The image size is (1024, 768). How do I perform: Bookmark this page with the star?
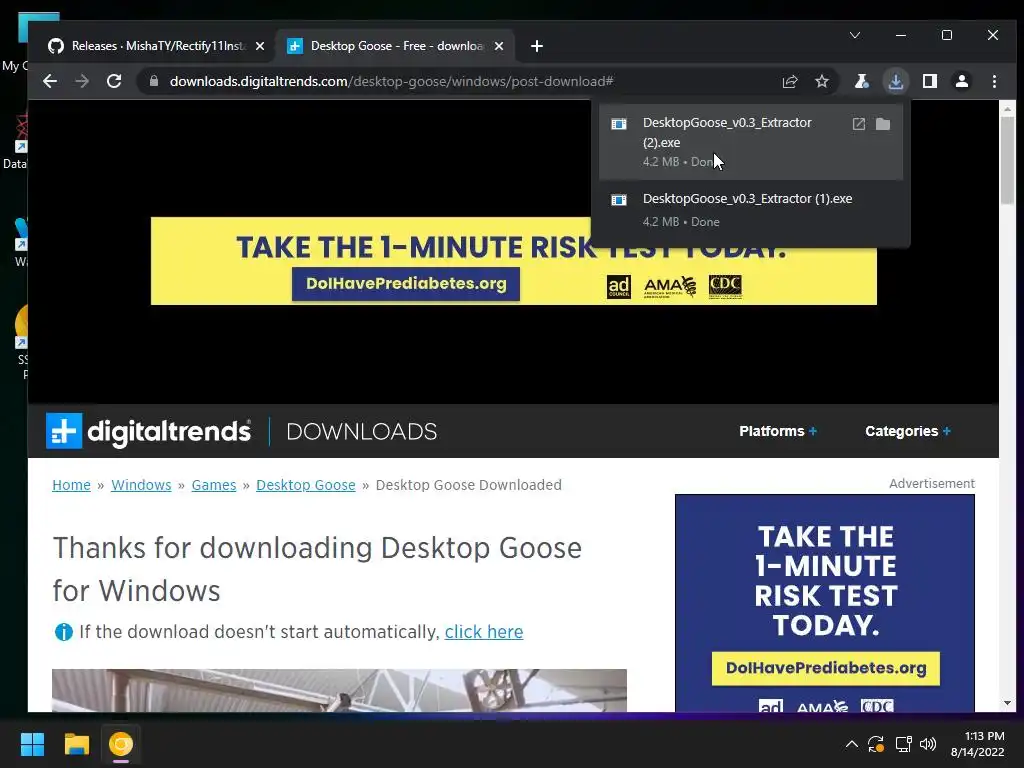tap(822, 81)
